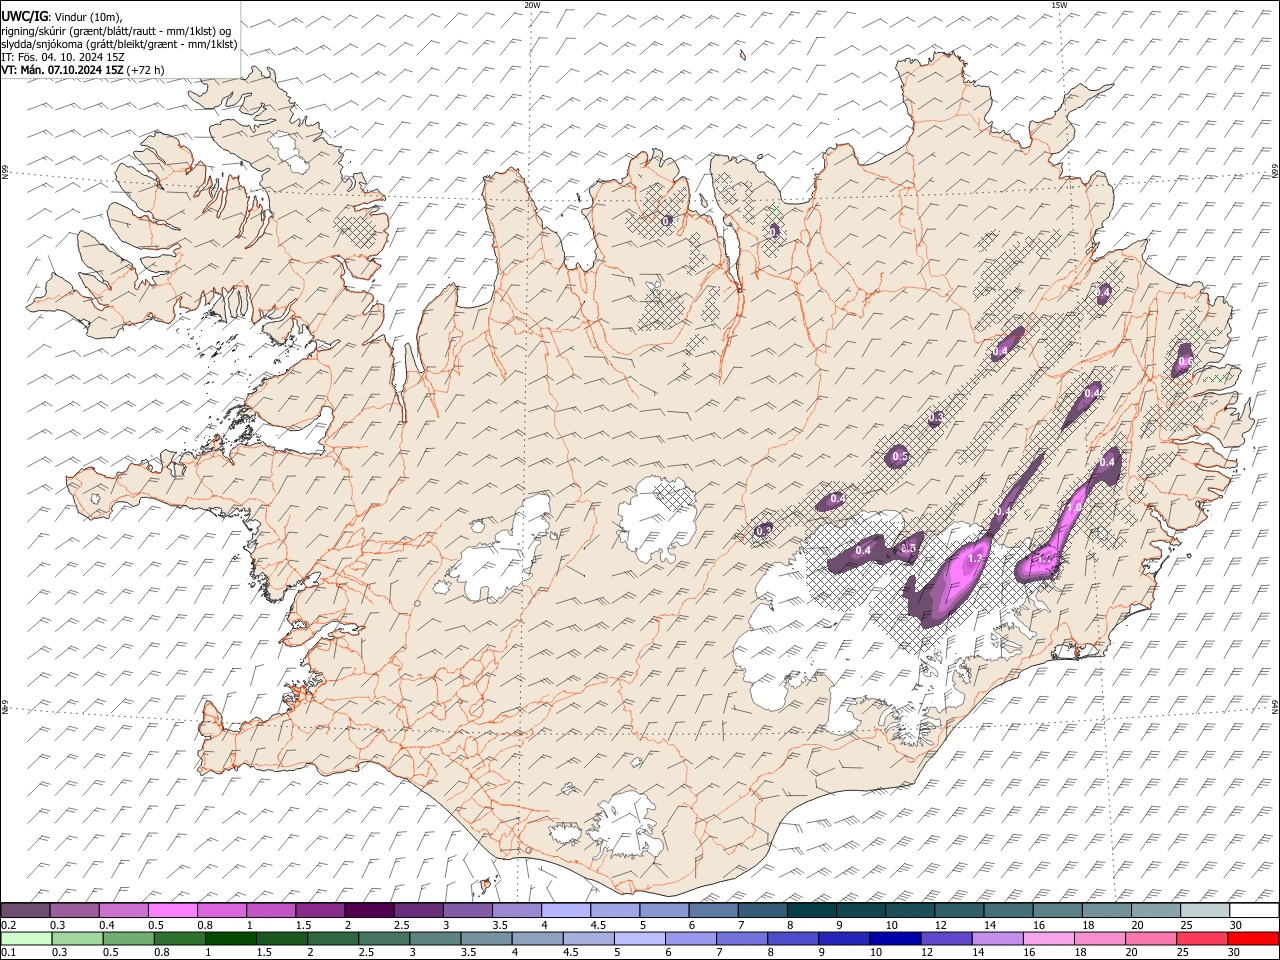
Task: Click the bottom-row swatch between 20 and 25
Action: (1149, 938)
